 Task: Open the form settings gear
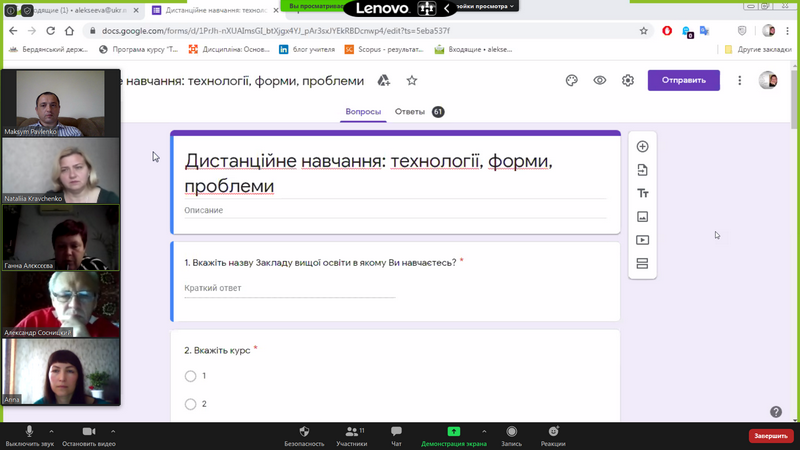[x=628, y=80]
